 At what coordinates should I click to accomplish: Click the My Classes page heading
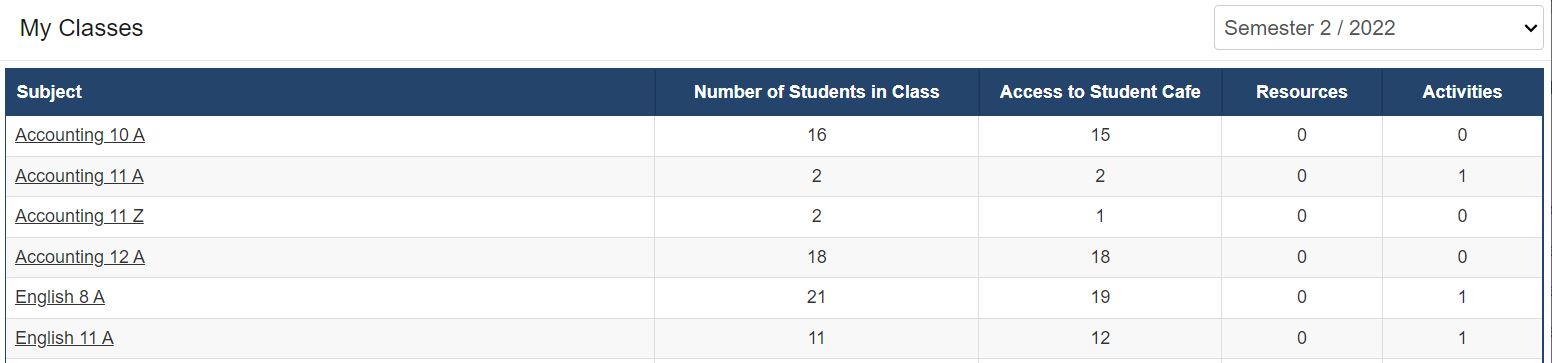click(82, 28)
